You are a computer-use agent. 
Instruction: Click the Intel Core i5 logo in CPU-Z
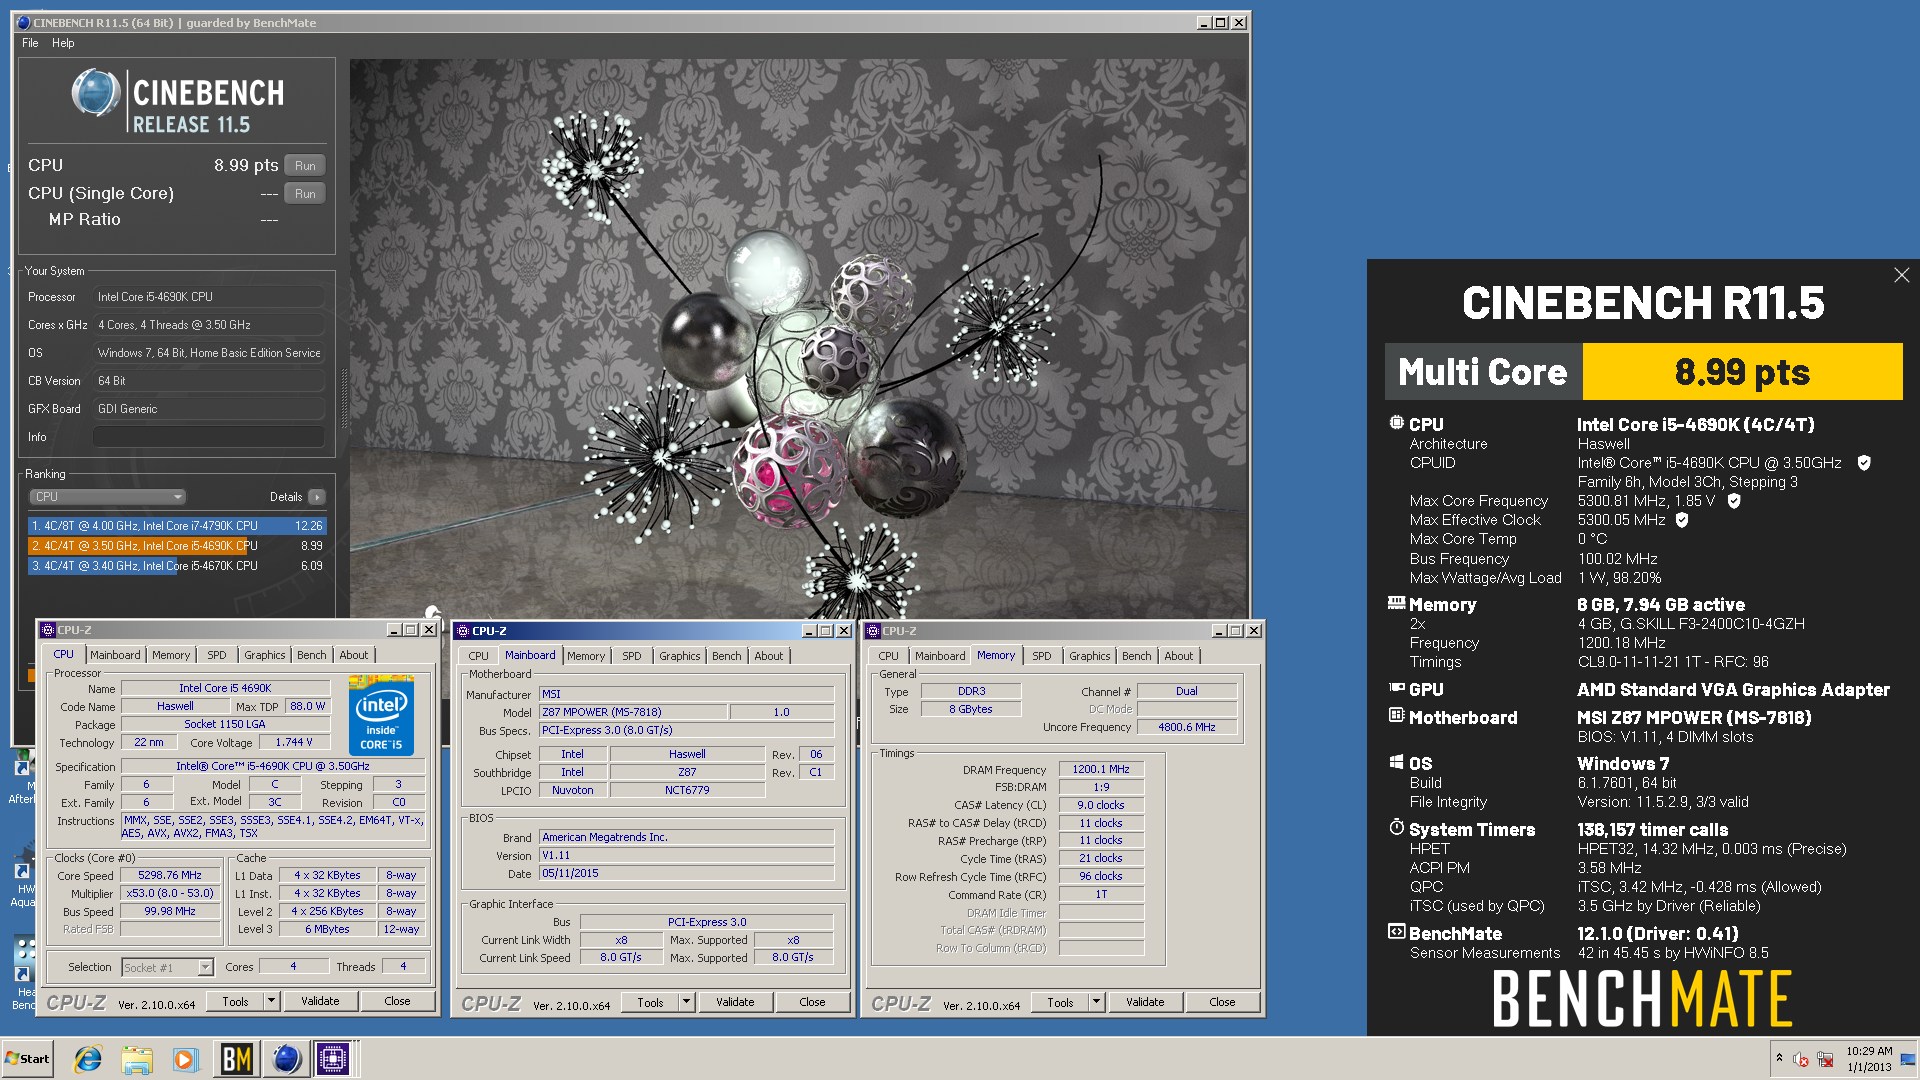(381, 716)
